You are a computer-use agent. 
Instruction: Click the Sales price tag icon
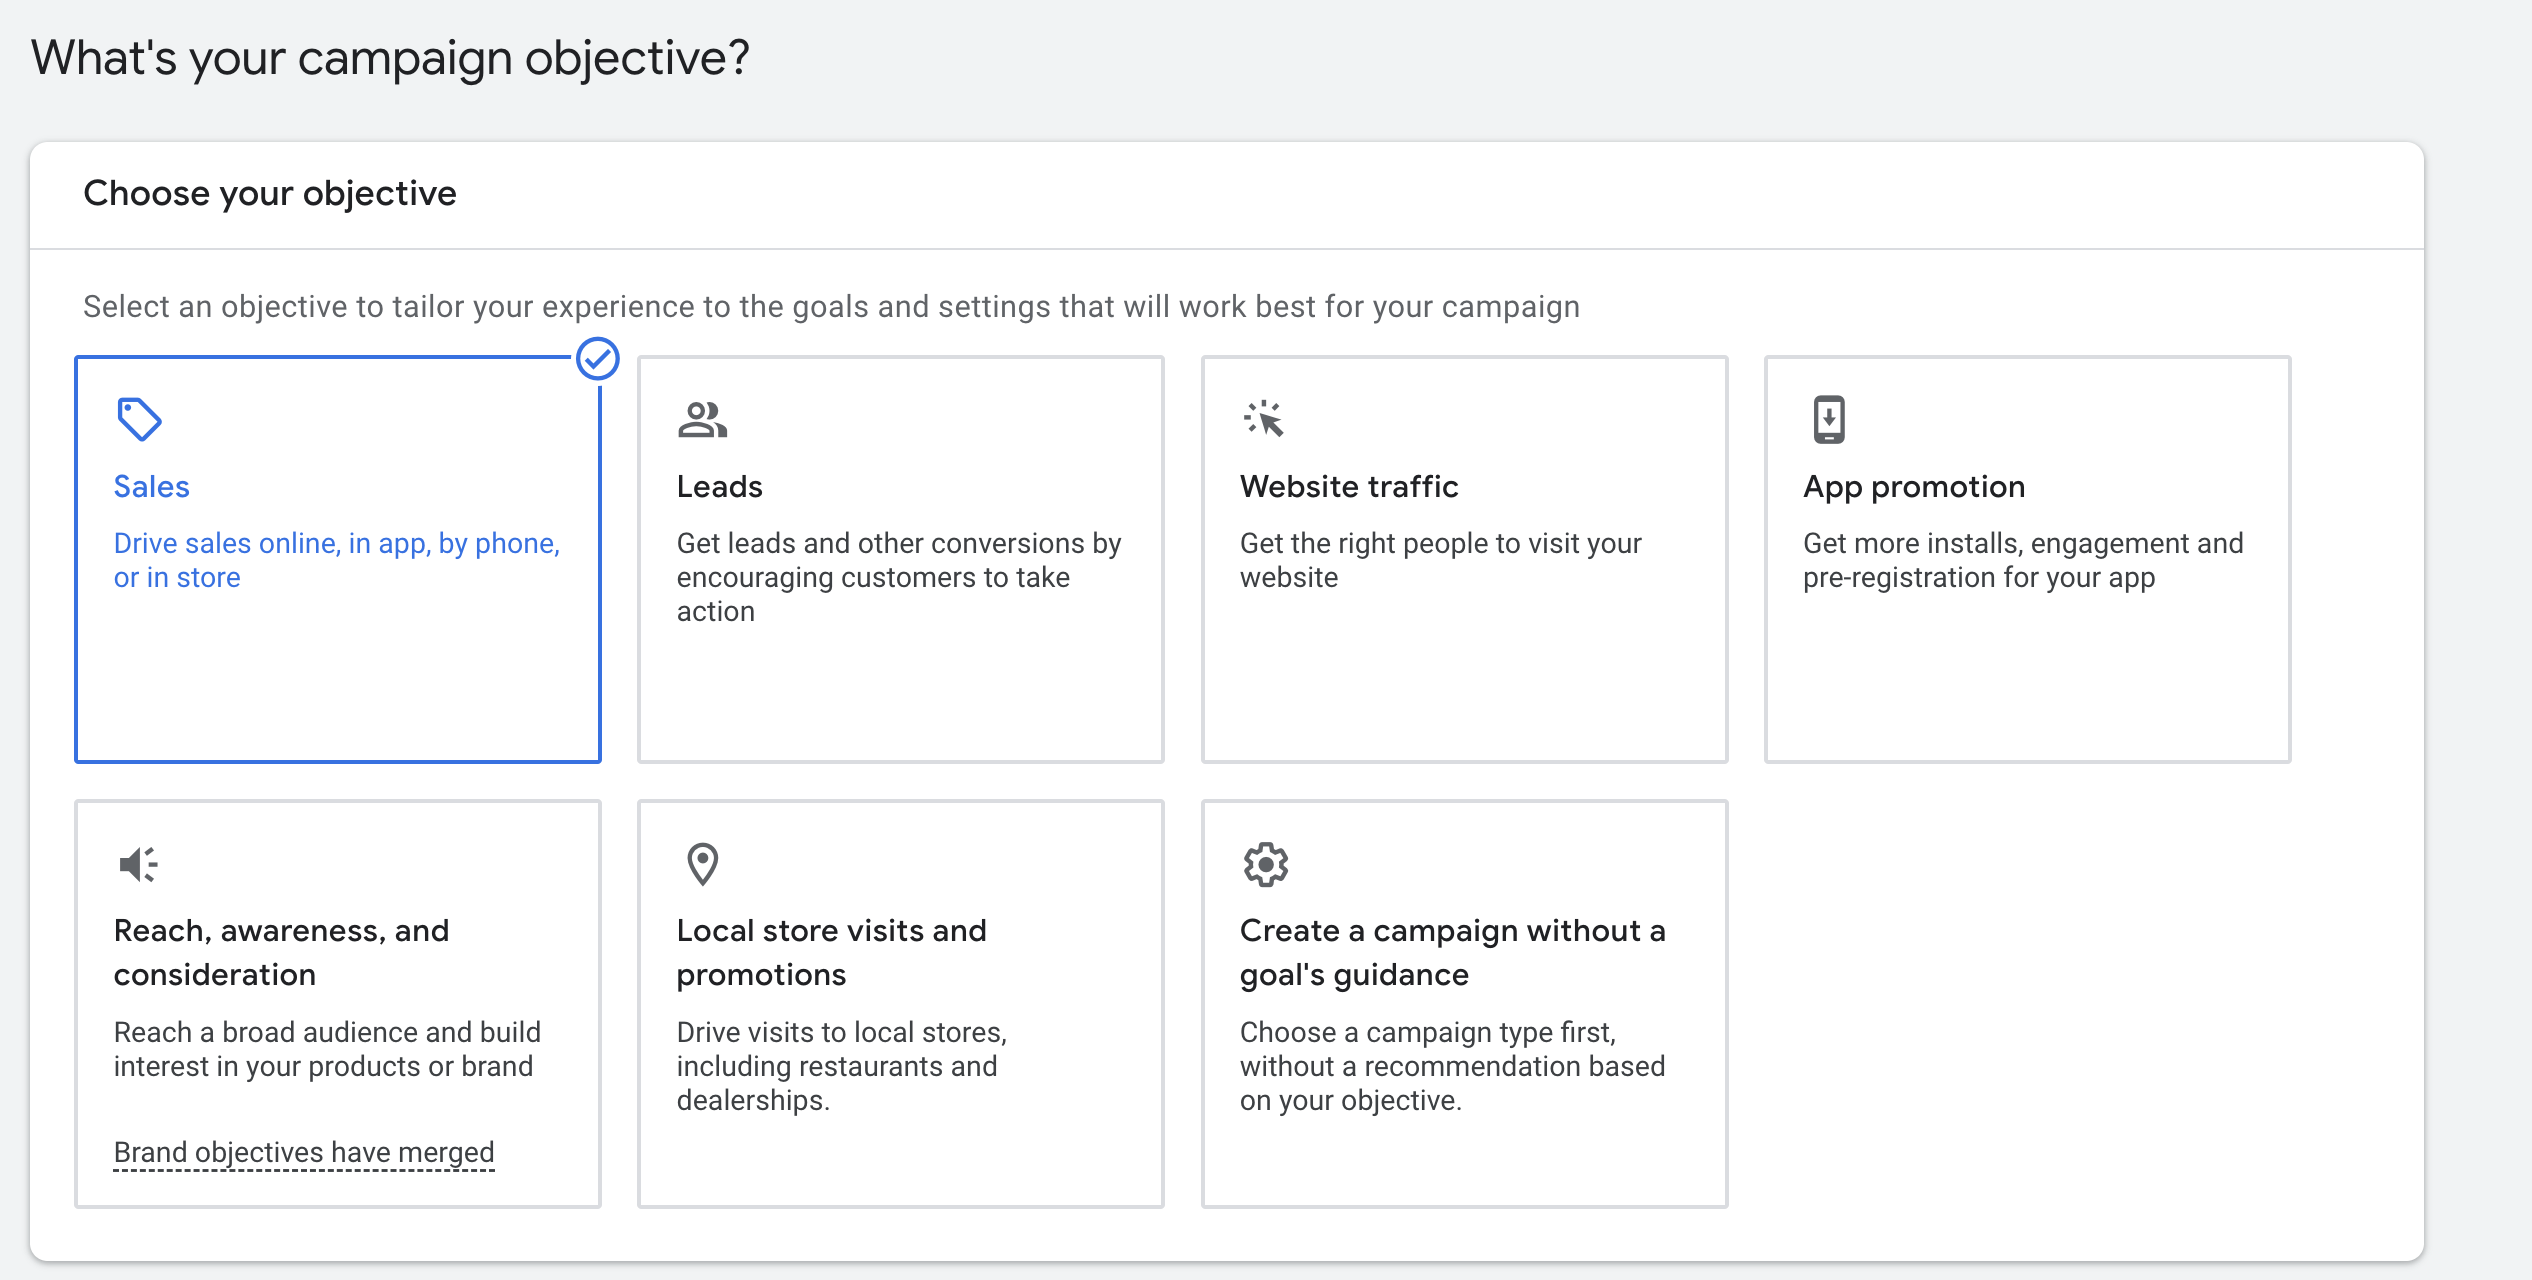(138, 419)
